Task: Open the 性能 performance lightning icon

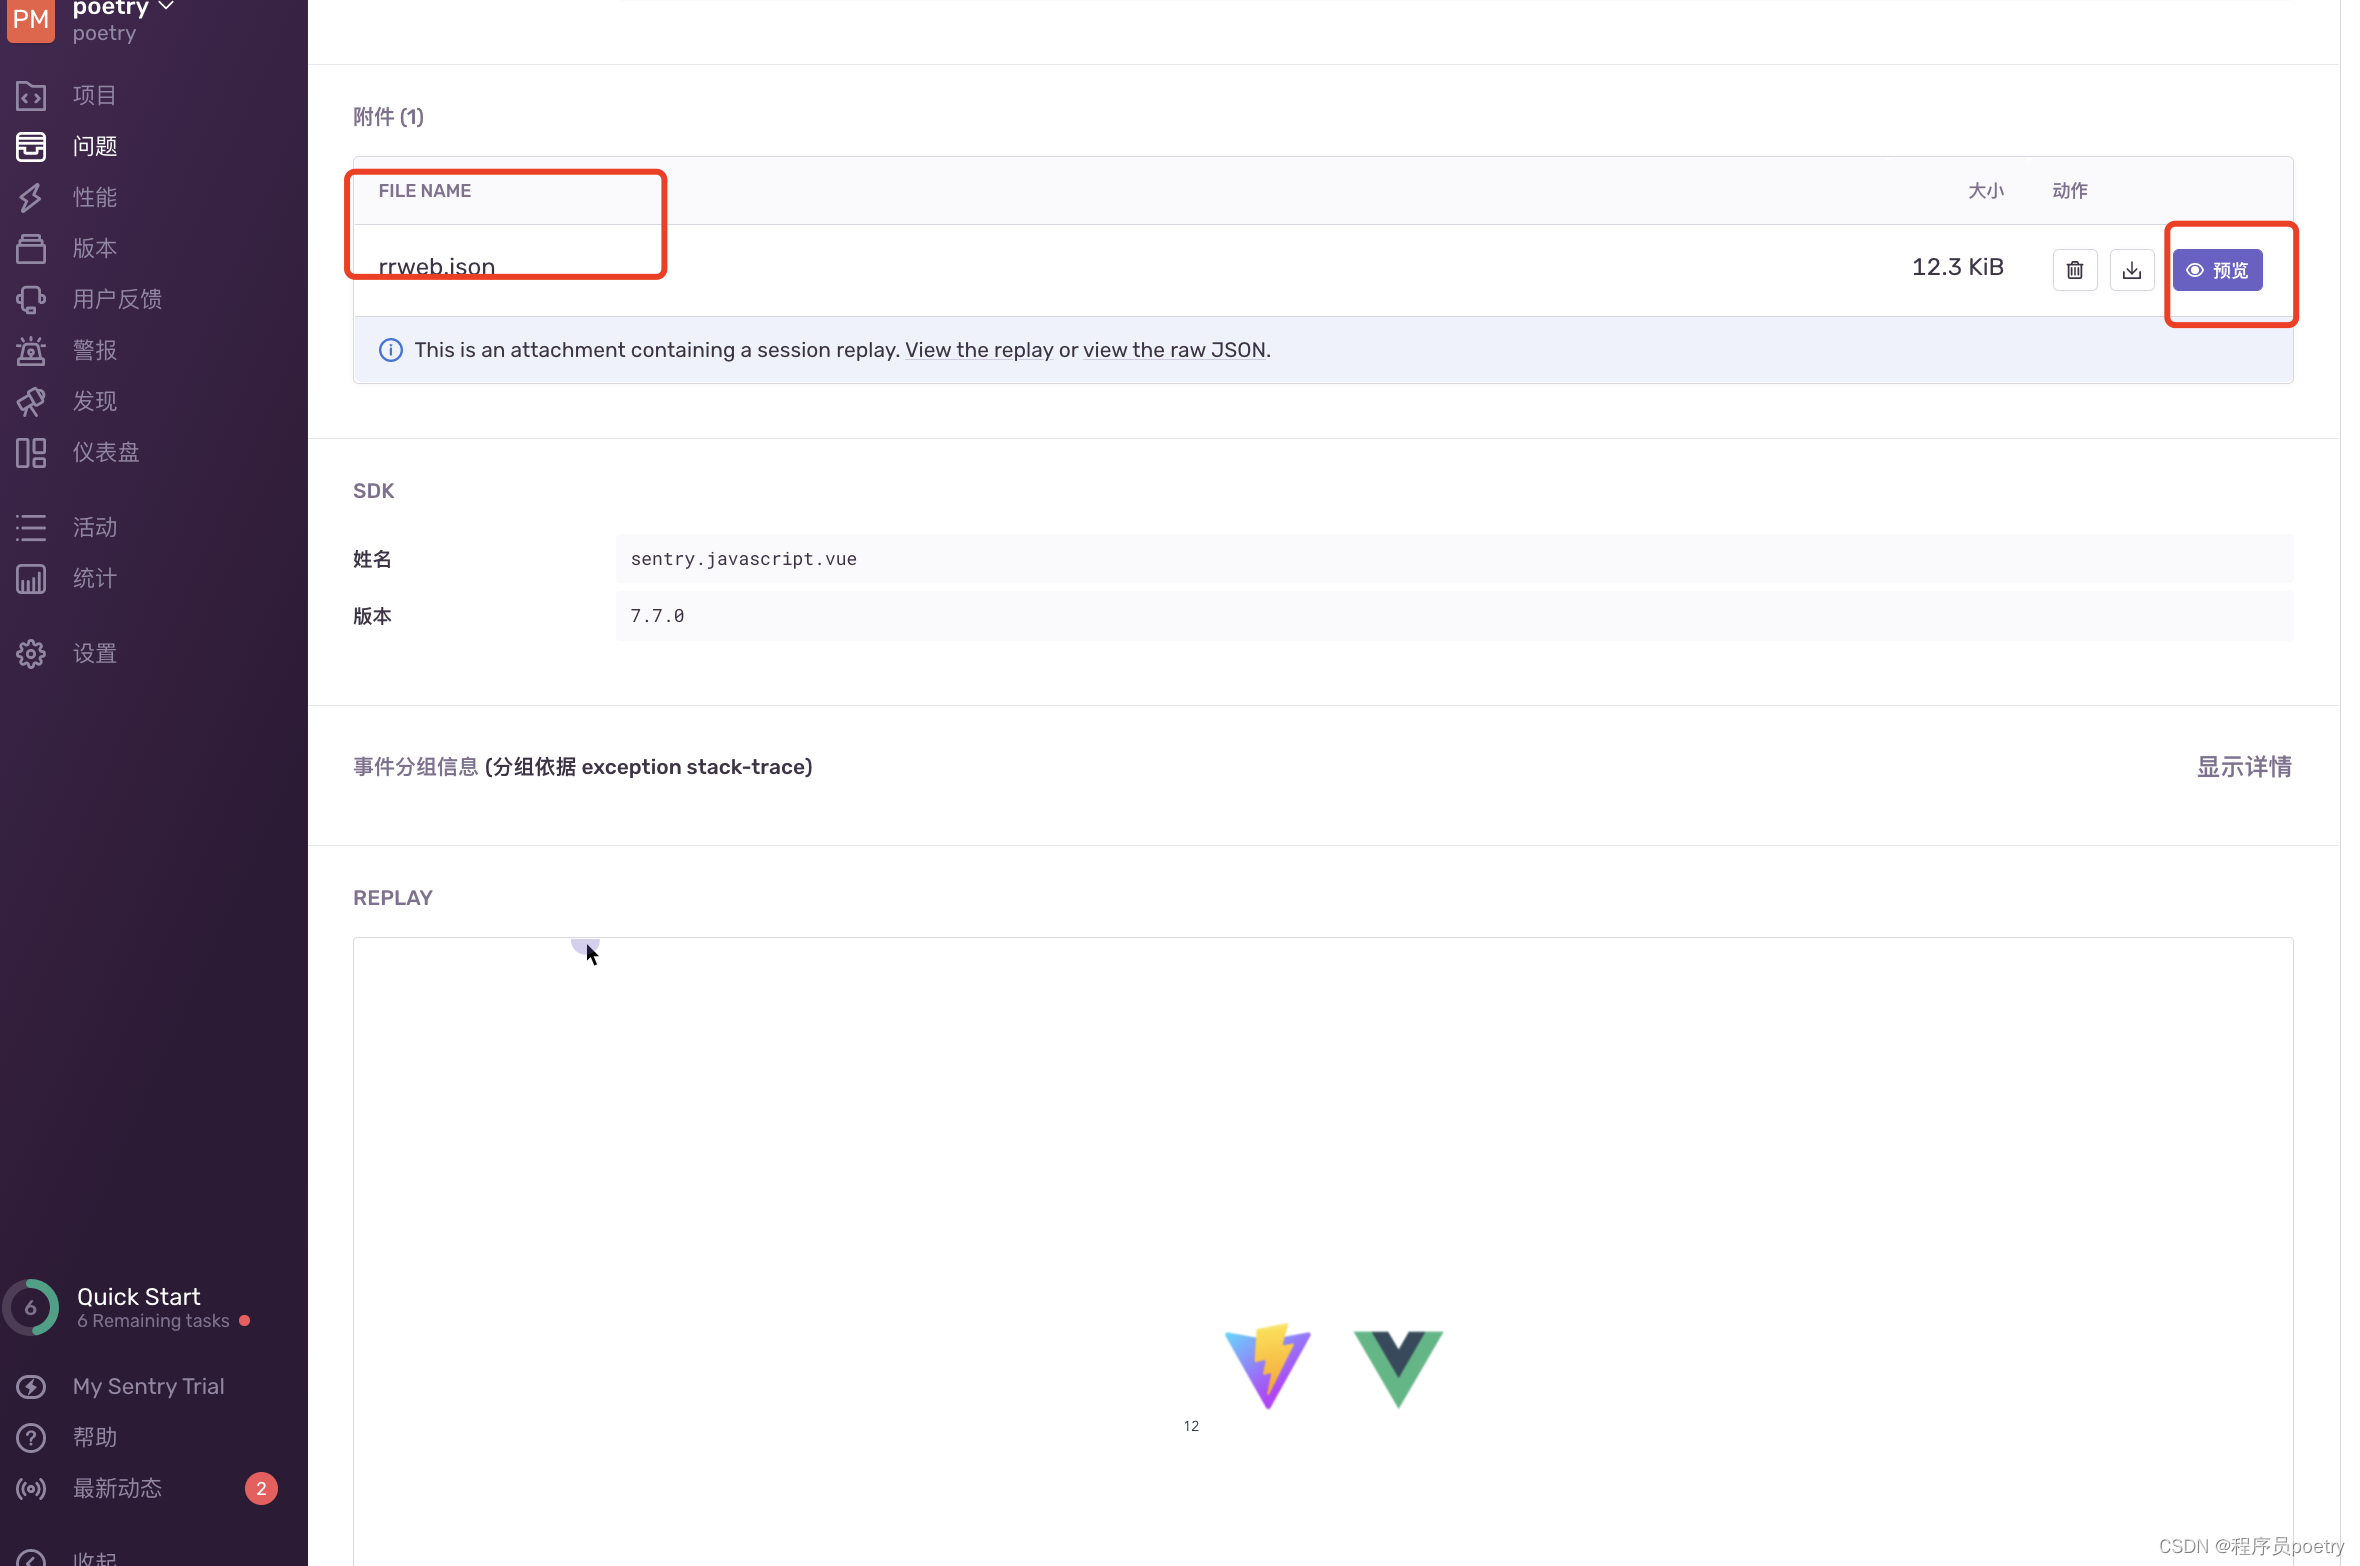Action: coord(31,197)
